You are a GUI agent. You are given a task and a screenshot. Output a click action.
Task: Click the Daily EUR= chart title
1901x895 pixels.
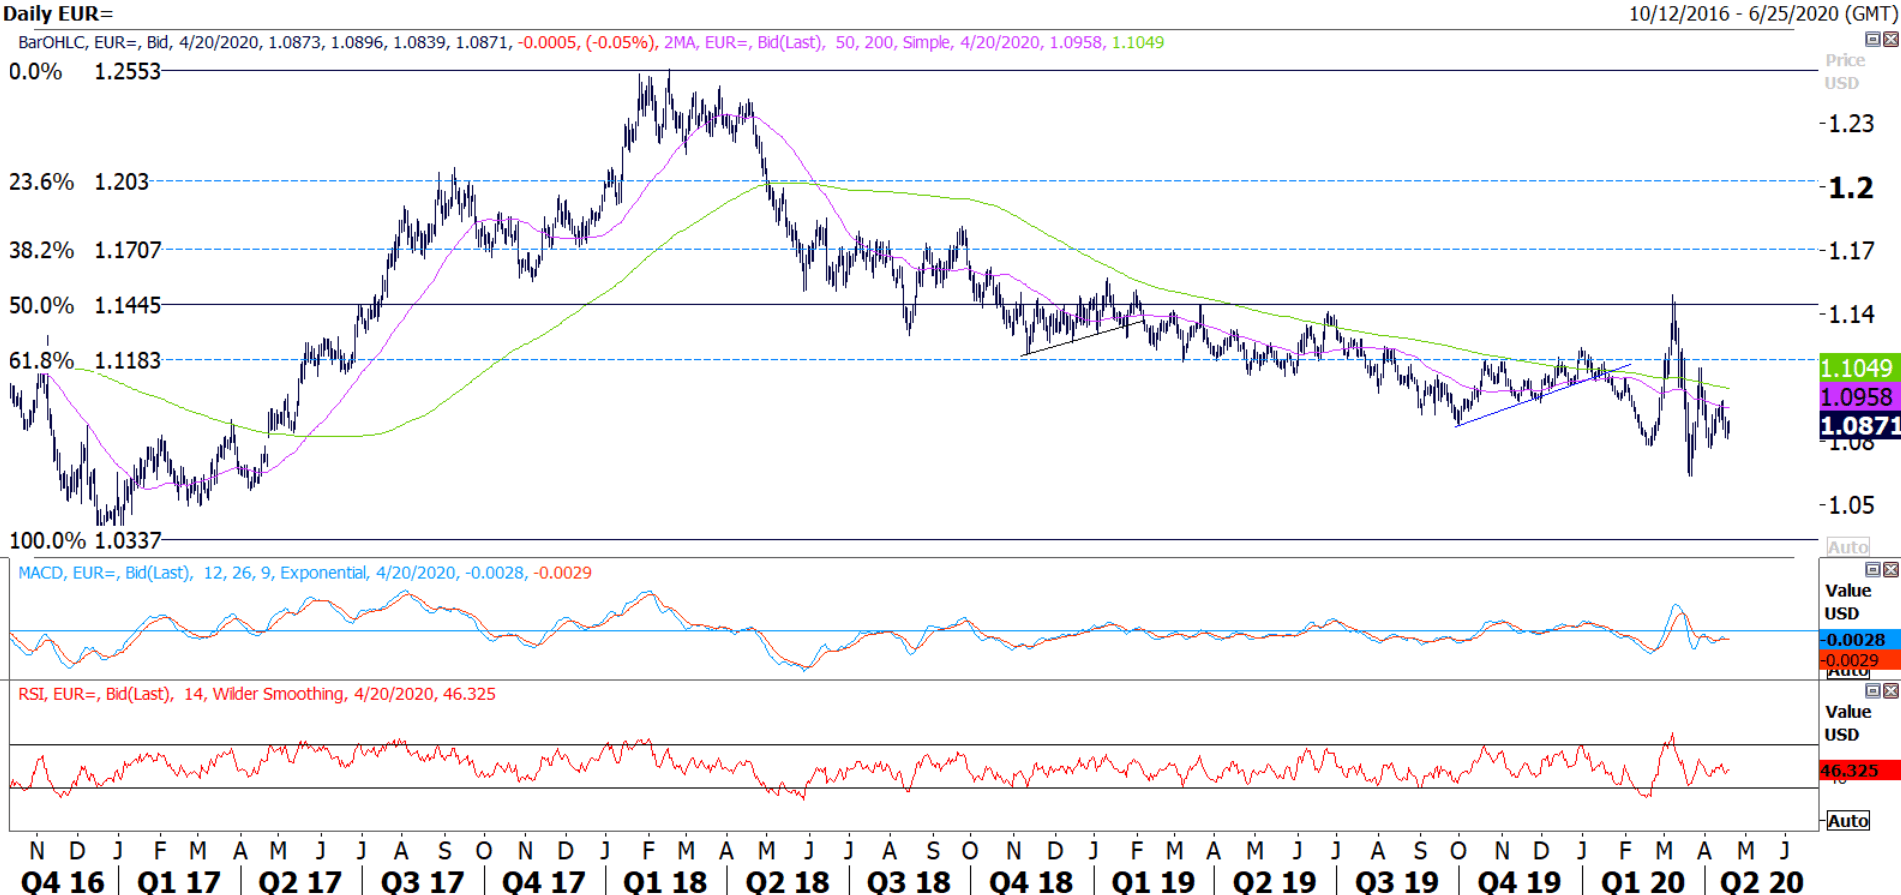point(58,14)
